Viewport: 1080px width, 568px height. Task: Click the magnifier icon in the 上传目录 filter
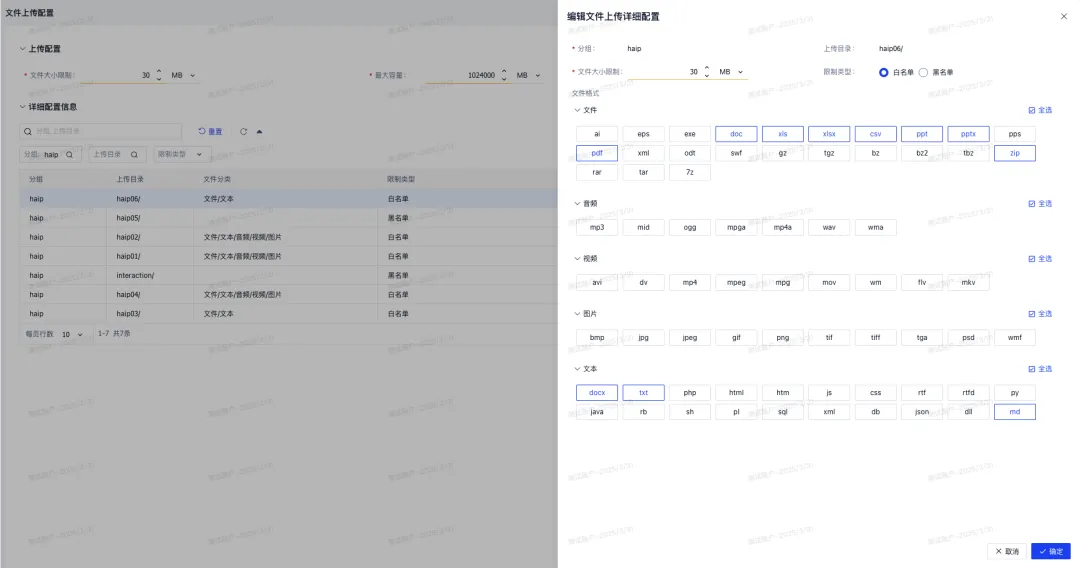(x=134, y=155)
